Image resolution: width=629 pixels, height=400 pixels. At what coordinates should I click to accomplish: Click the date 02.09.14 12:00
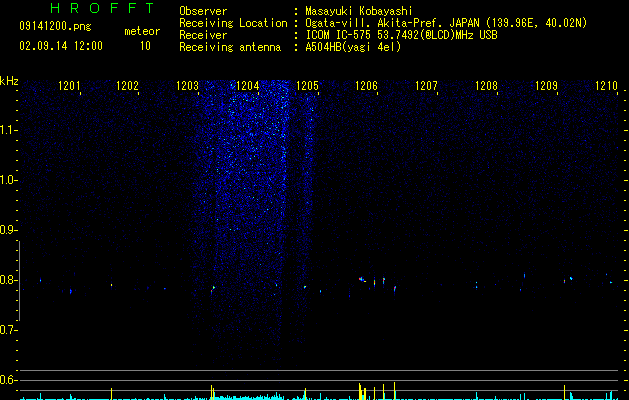(x=61, y=46)
